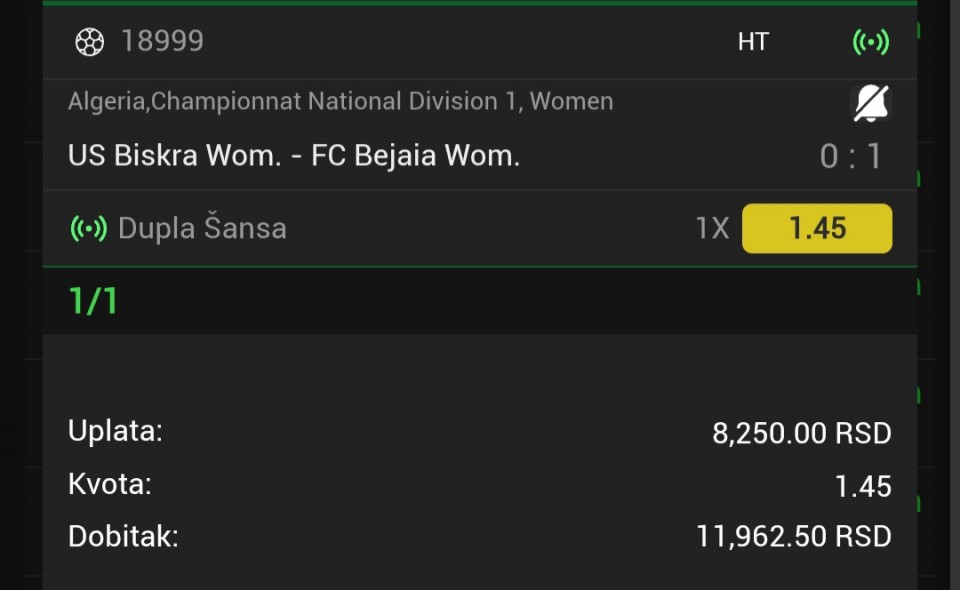Click the 11,962.50 RSD payout amount
This screenshot has width=960, height=590.
(793, 537)
